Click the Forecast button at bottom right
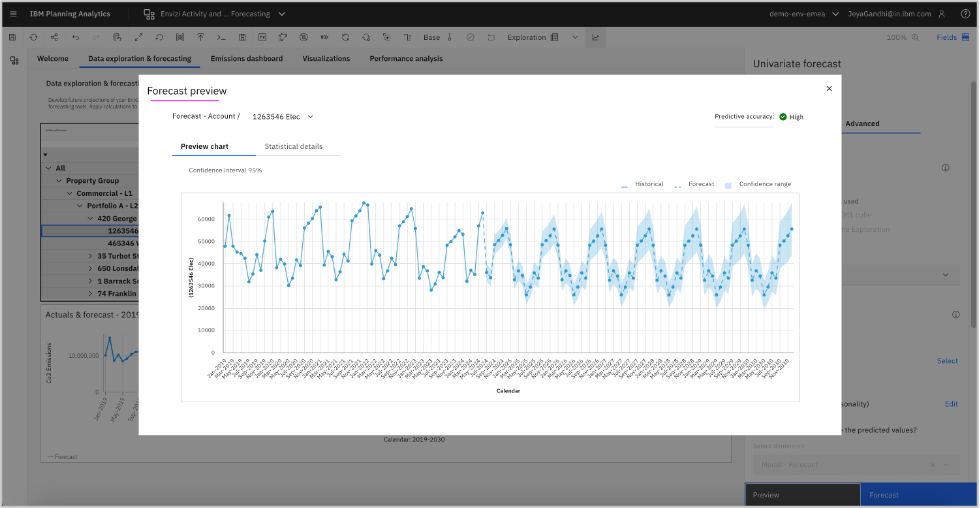 916,494
